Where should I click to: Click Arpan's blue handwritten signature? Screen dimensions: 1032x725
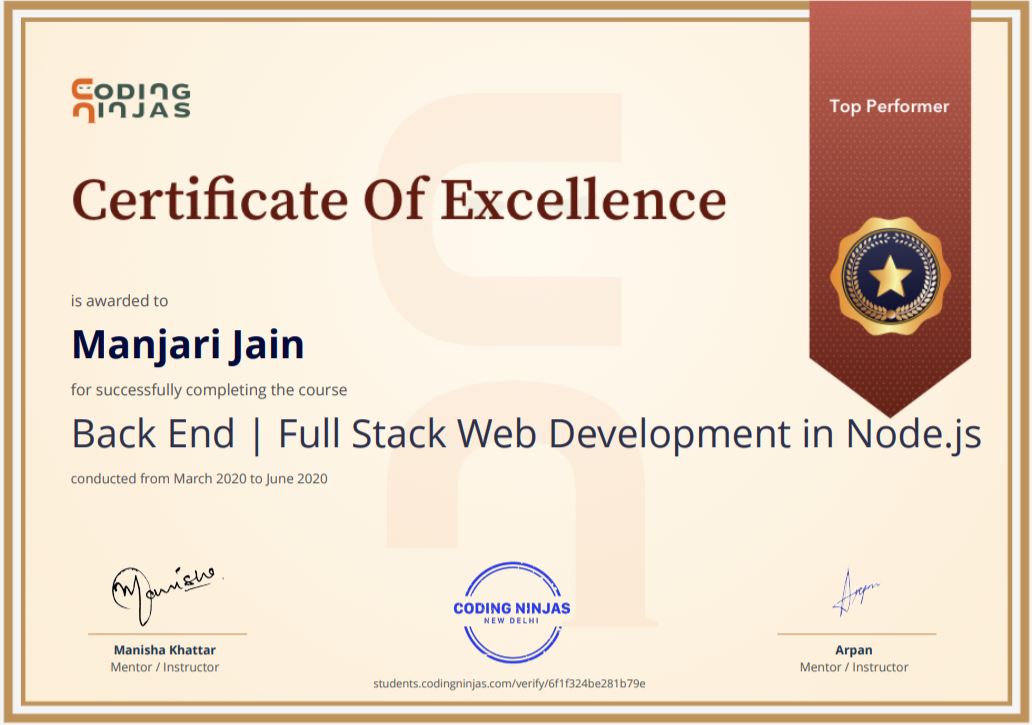pyautogui.click(x=854, y=592)
